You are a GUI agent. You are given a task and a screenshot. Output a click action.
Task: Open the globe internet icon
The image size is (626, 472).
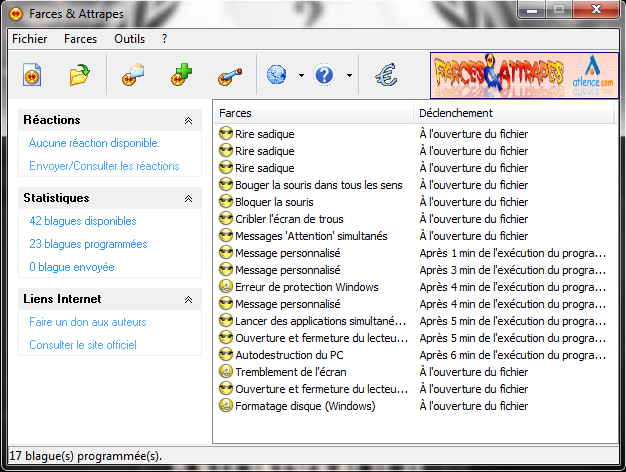tap(276, 75)
